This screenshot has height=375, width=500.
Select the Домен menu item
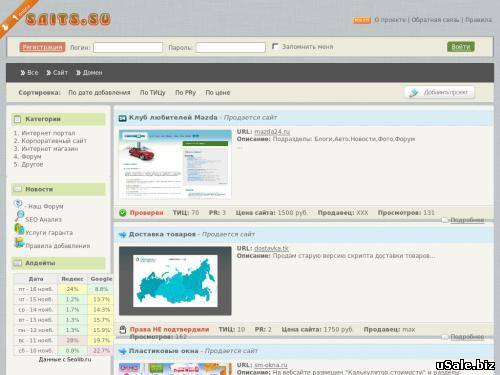(x=89, y=73)
